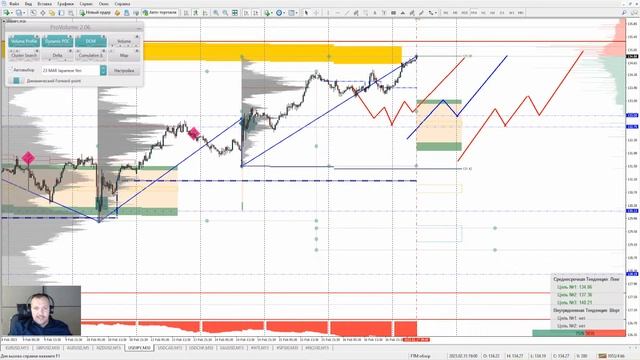The height and width of the screenshot is (360, 640).
Task: Toggle the Delta button in ProVolume
Action: click(57, 55)
